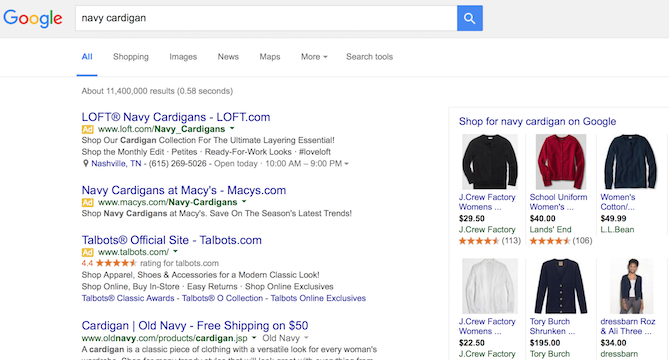Click white J.Crew Factory cardigan image
Screen dimensions: 669x360
(490, 286)
